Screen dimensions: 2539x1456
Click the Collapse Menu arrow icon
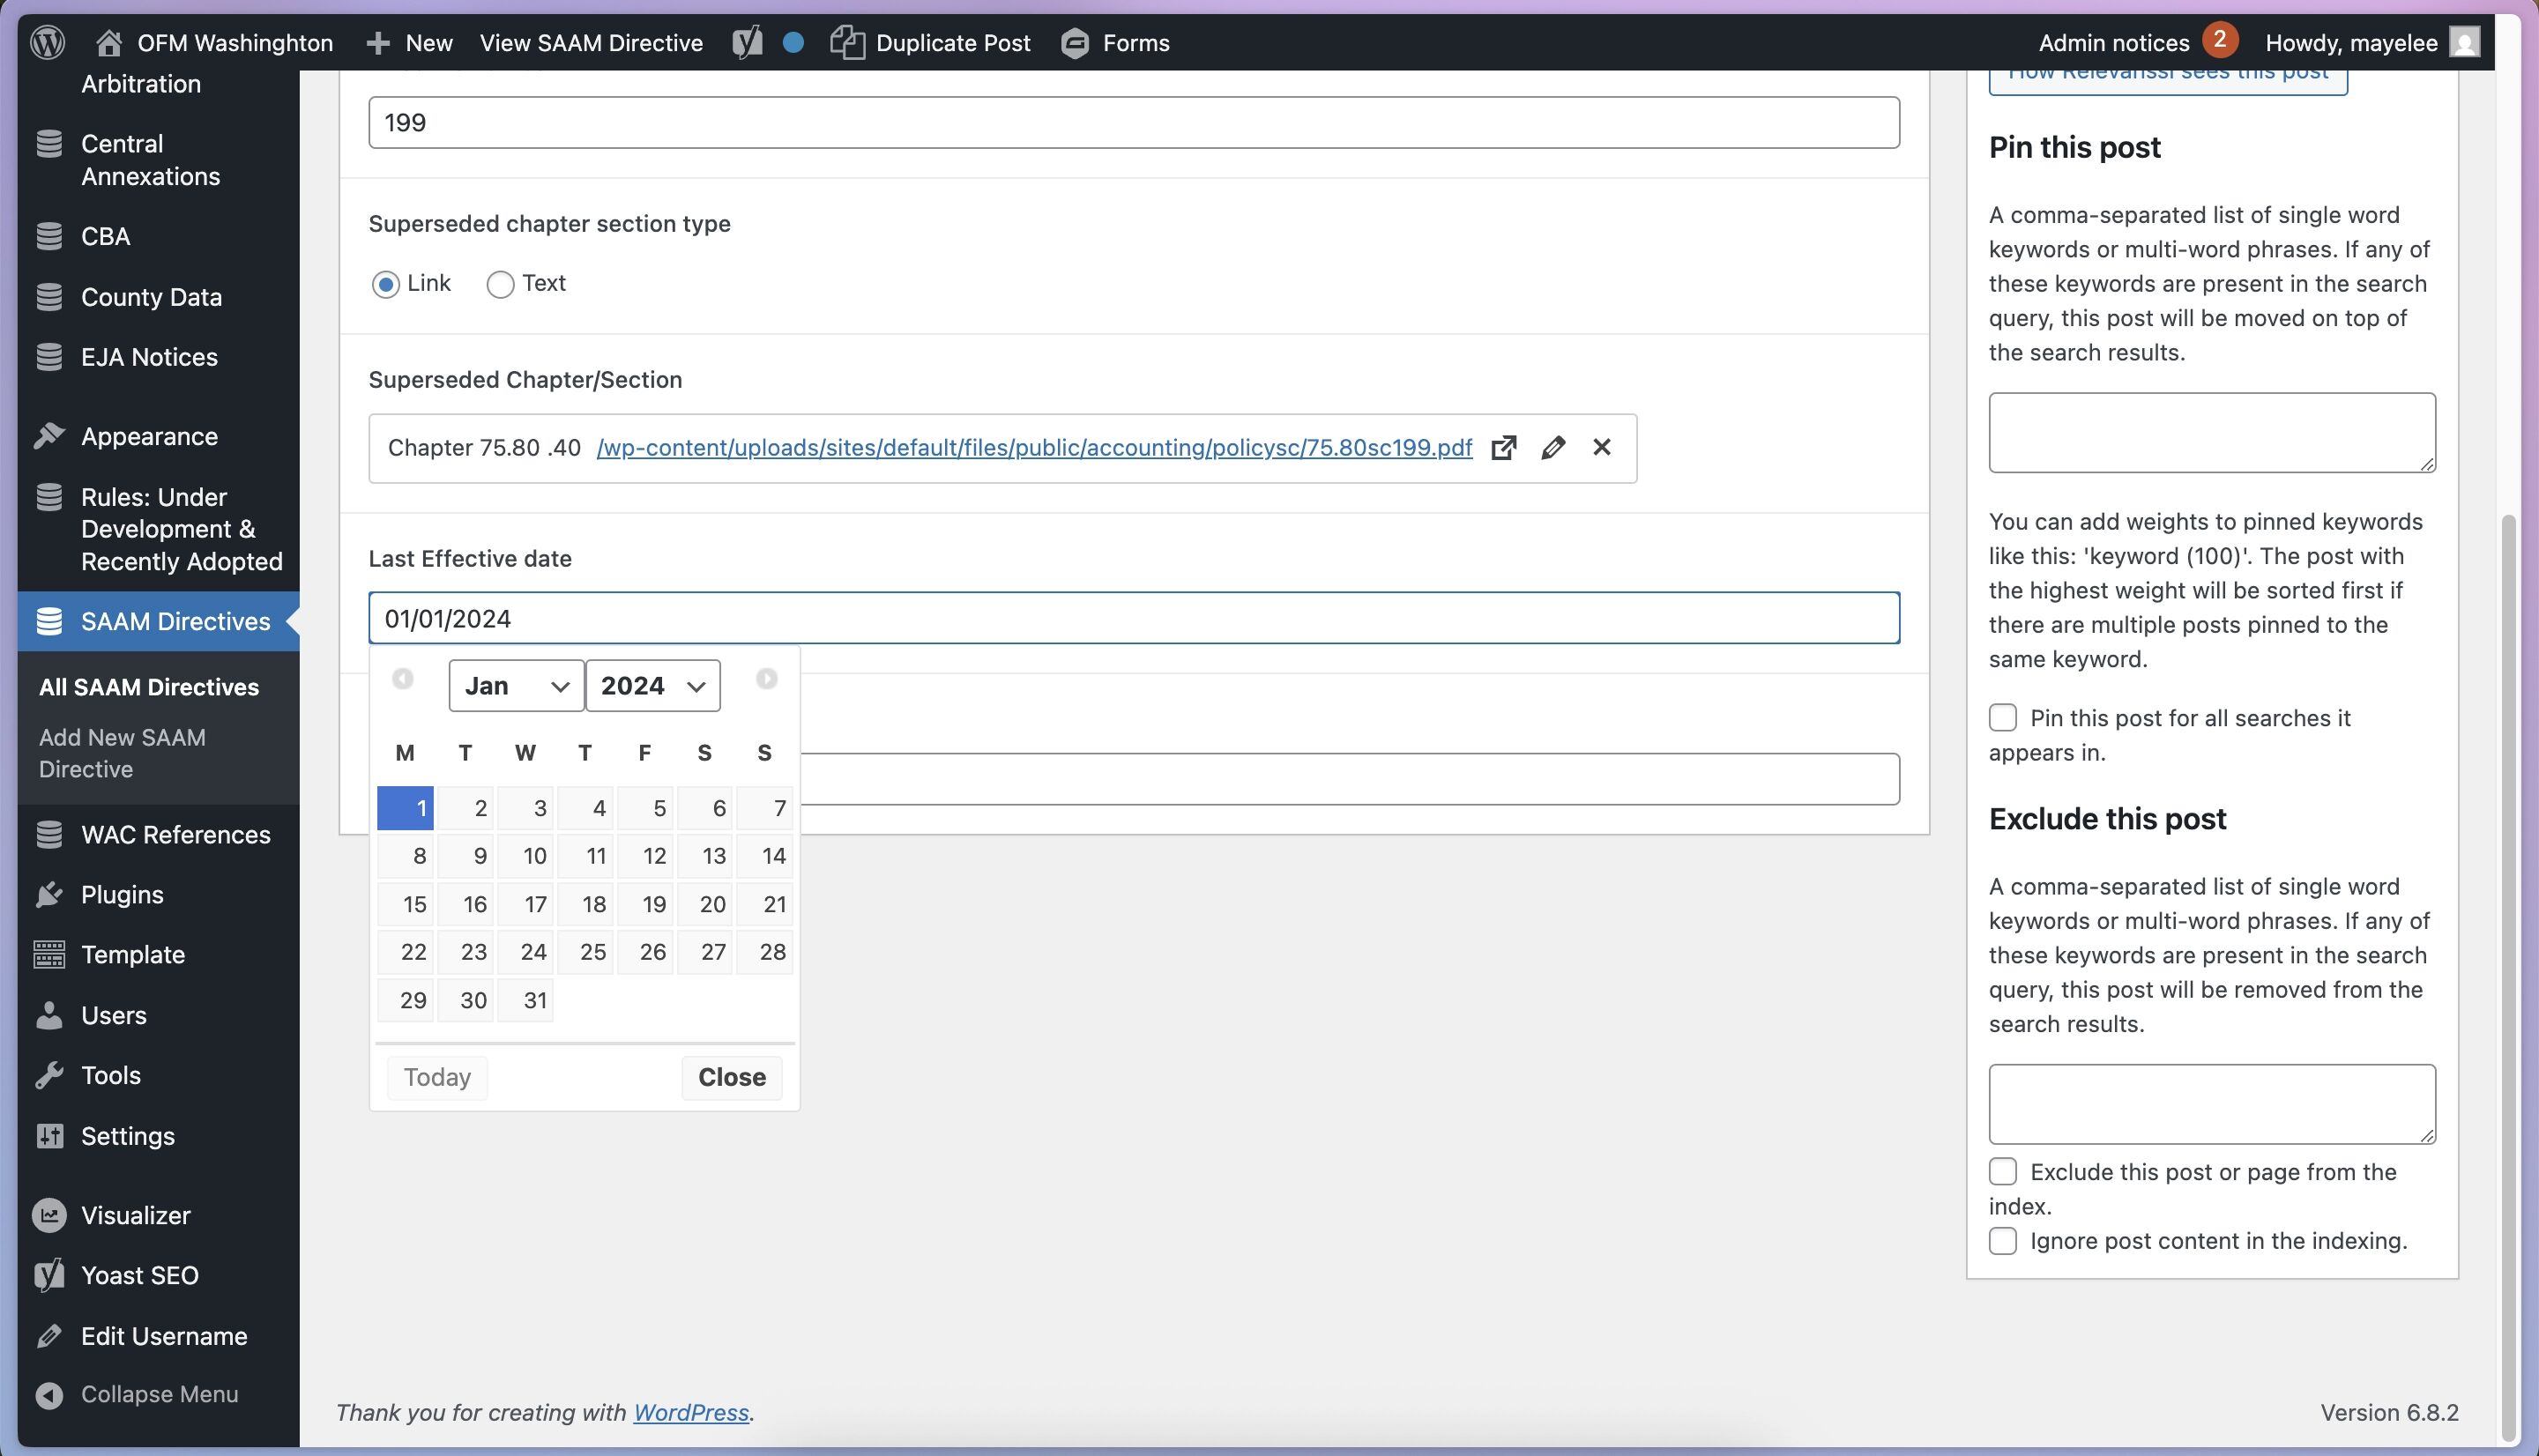pos(49,1394)
